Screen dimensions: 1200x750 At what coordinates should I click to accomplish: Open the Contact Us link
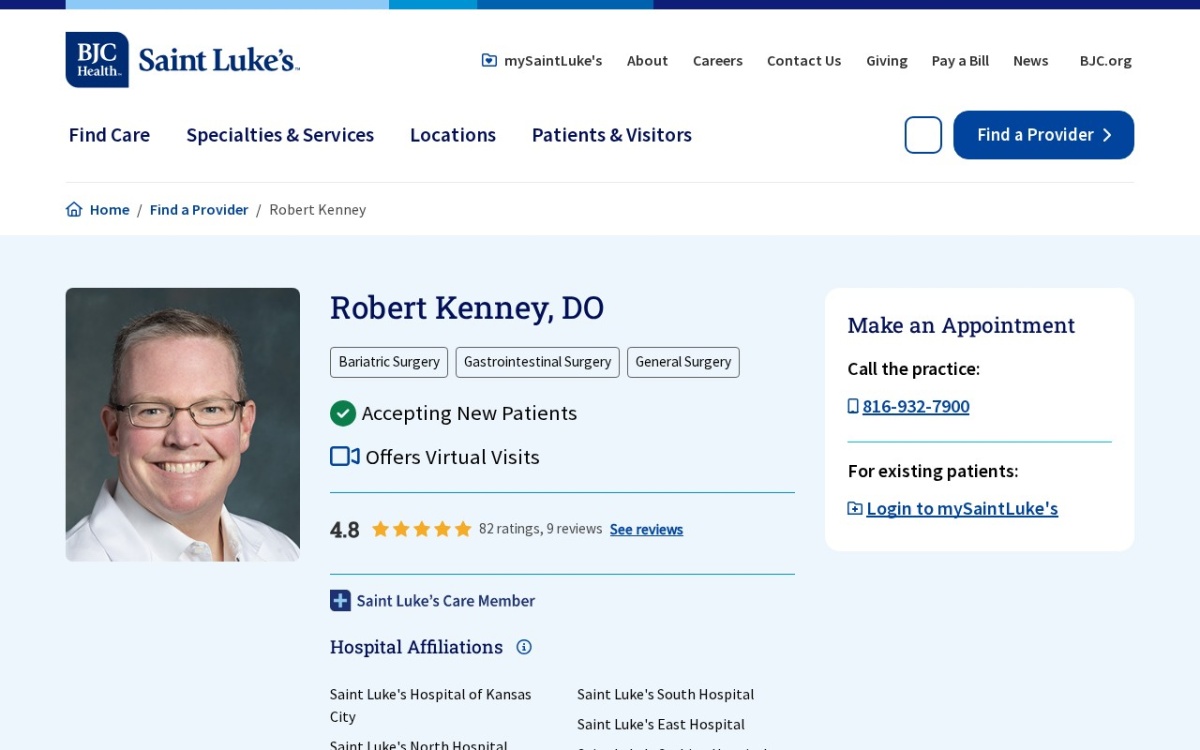tap(804, 61)
